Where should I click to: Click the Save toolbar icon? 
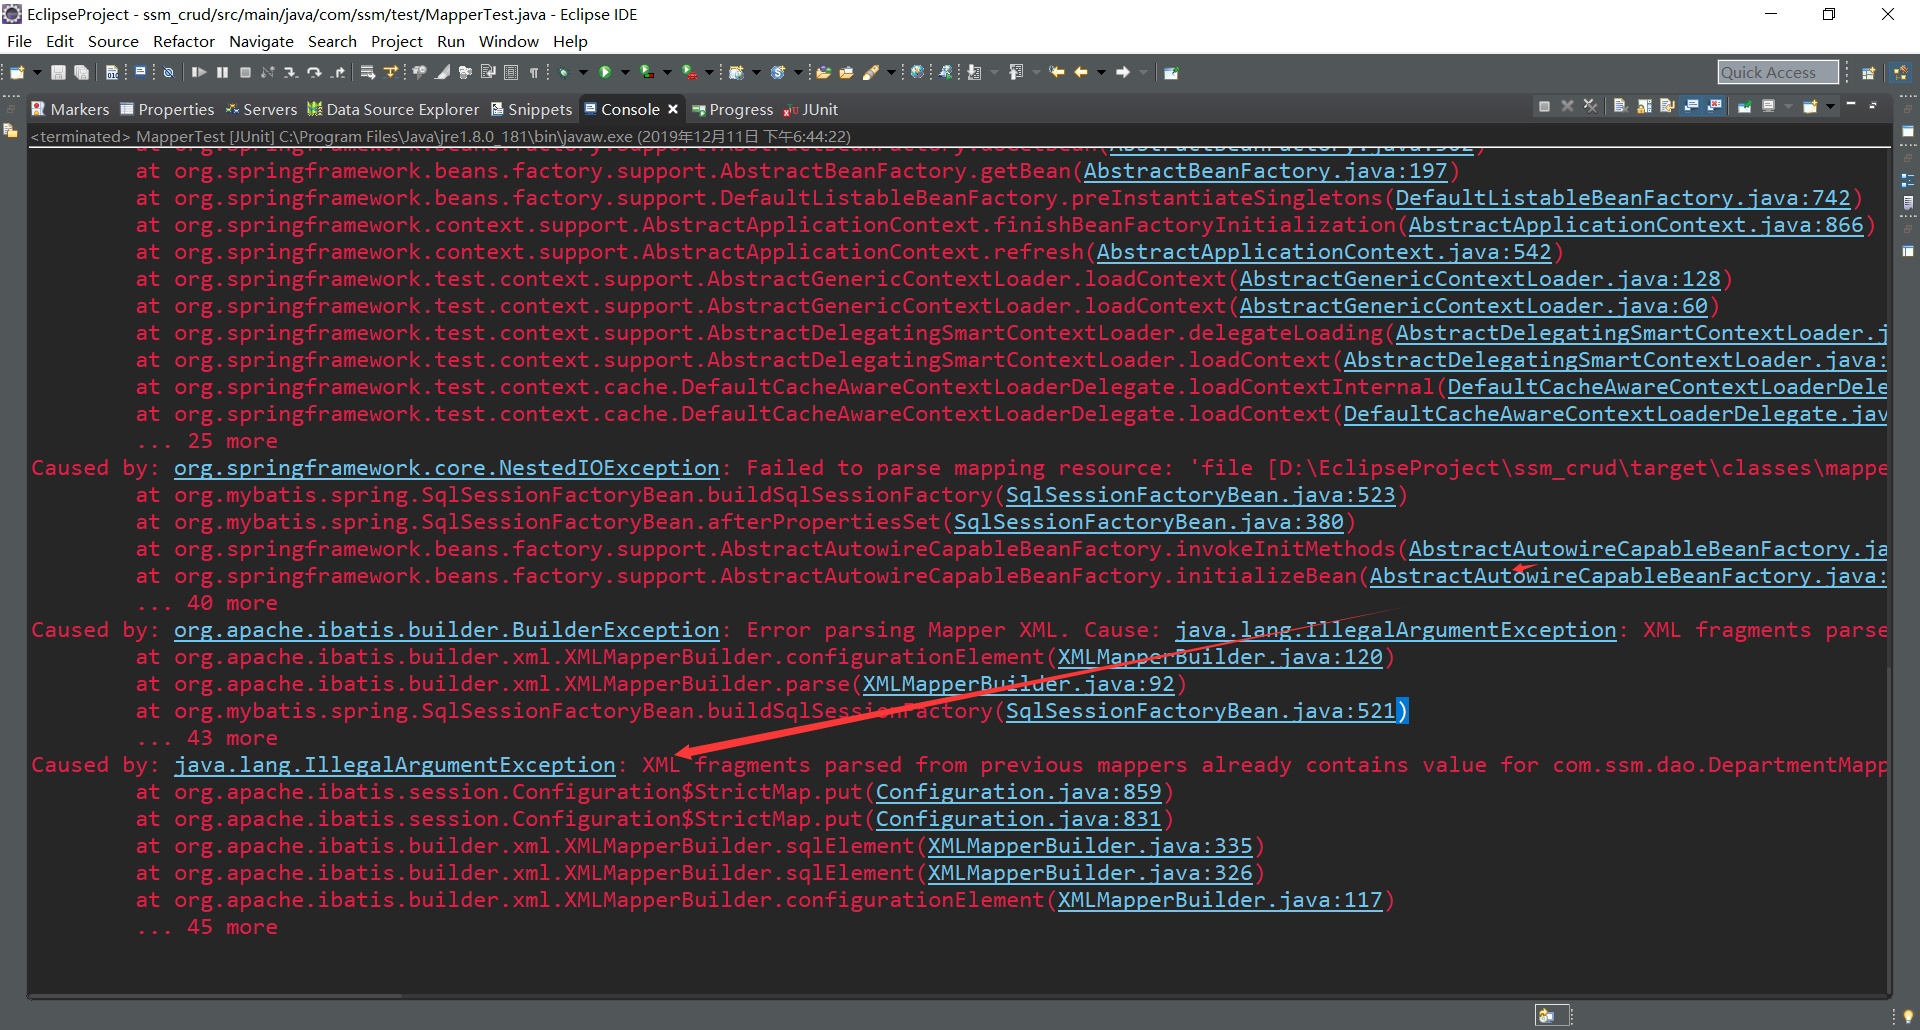(58, 72)
